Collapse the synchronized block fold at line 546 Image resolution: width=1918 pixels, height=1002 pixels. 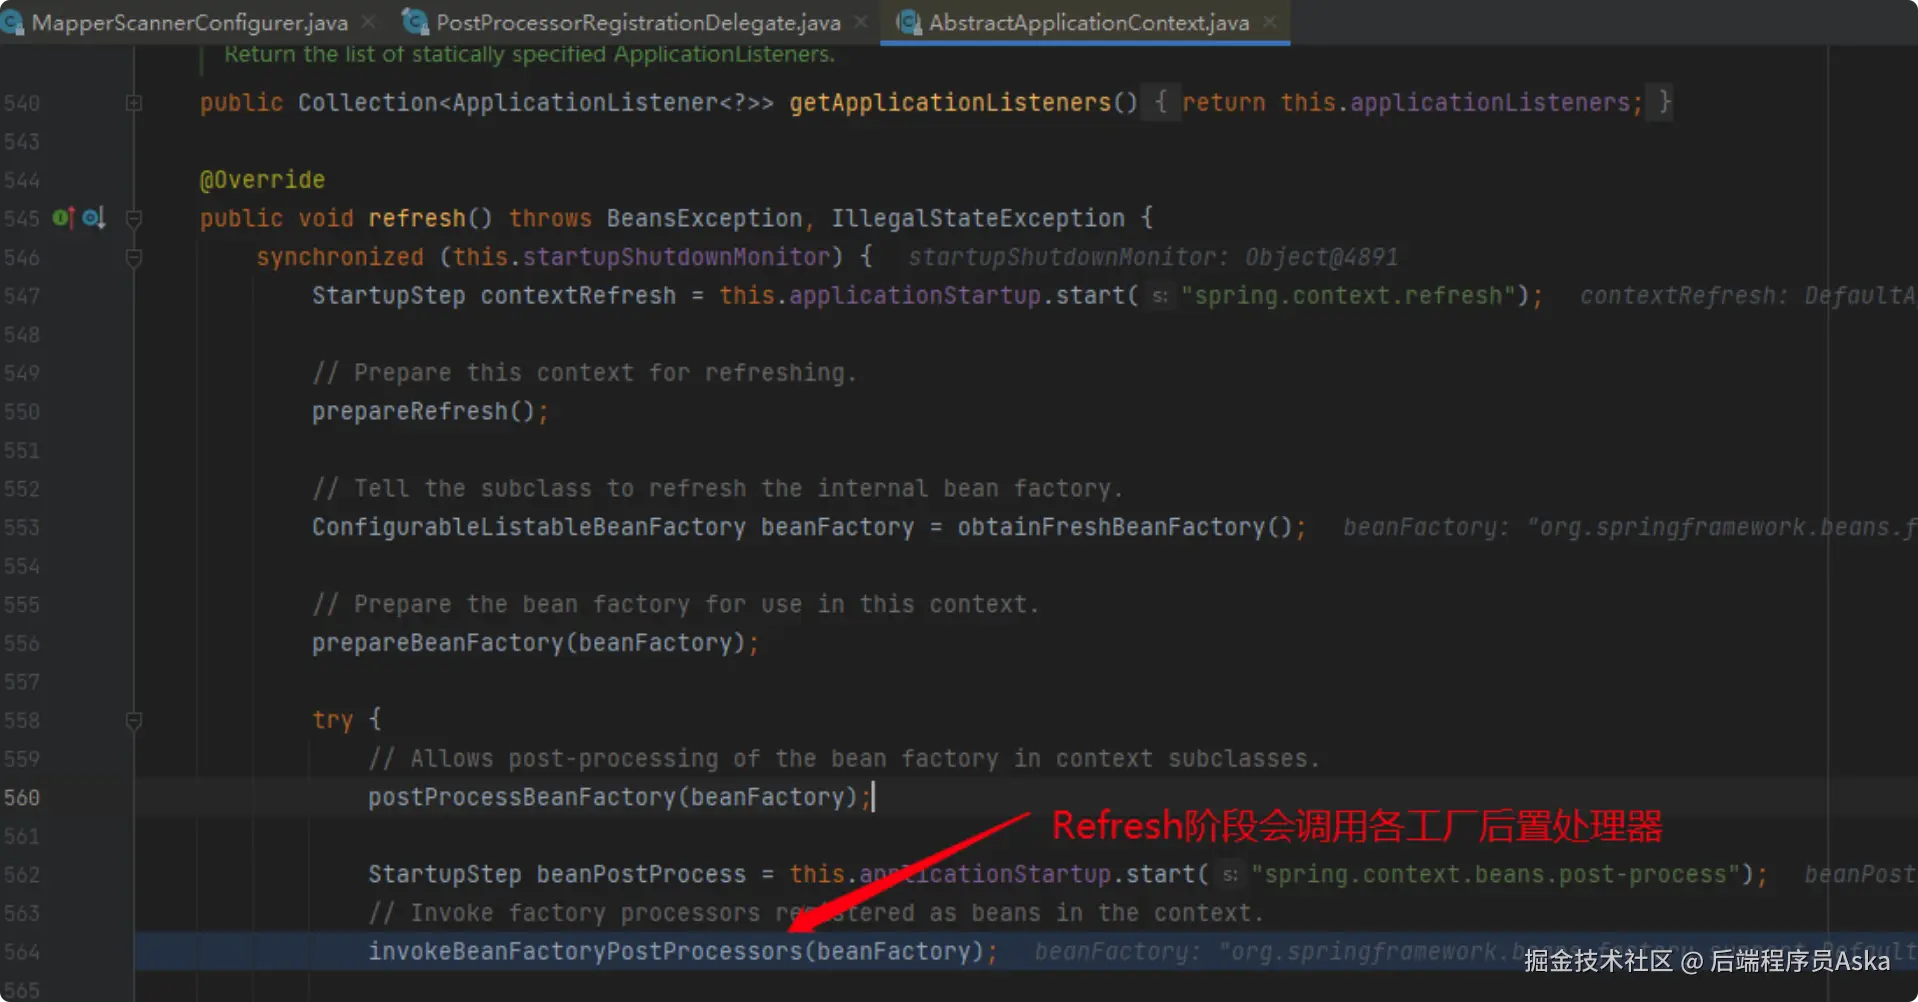pyautogui.click(x=134, y=257)
